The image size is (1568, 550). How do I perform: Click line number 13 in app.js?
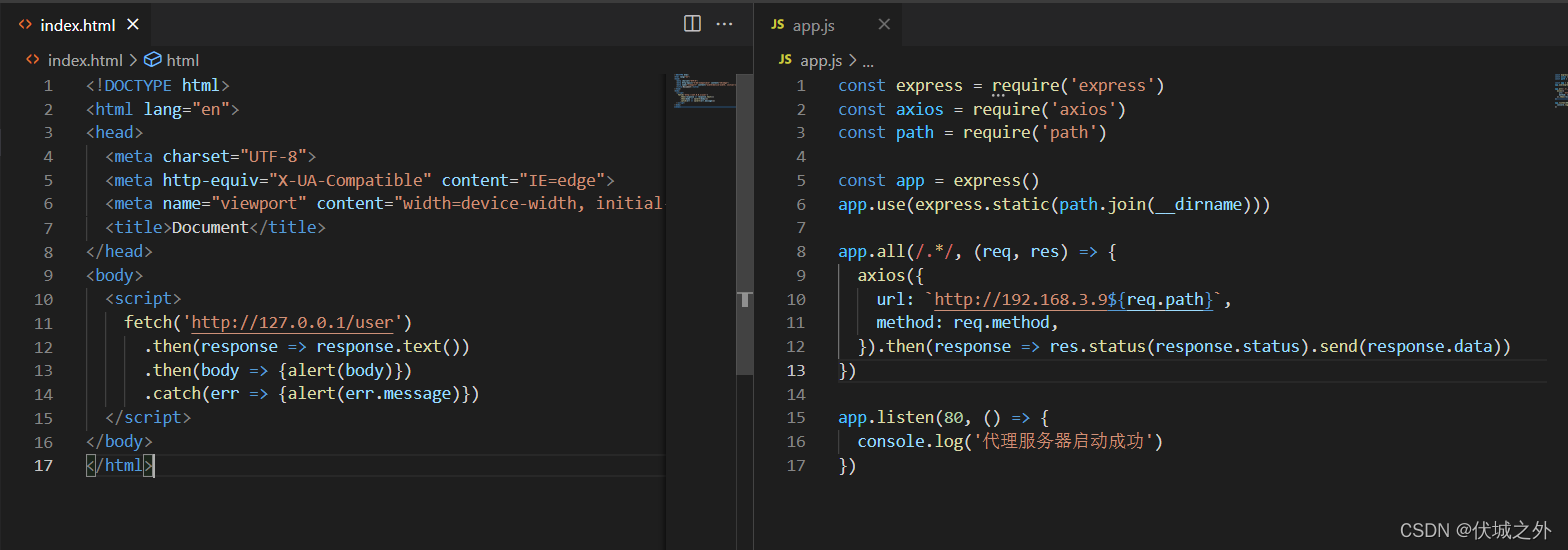click(796, 371)
